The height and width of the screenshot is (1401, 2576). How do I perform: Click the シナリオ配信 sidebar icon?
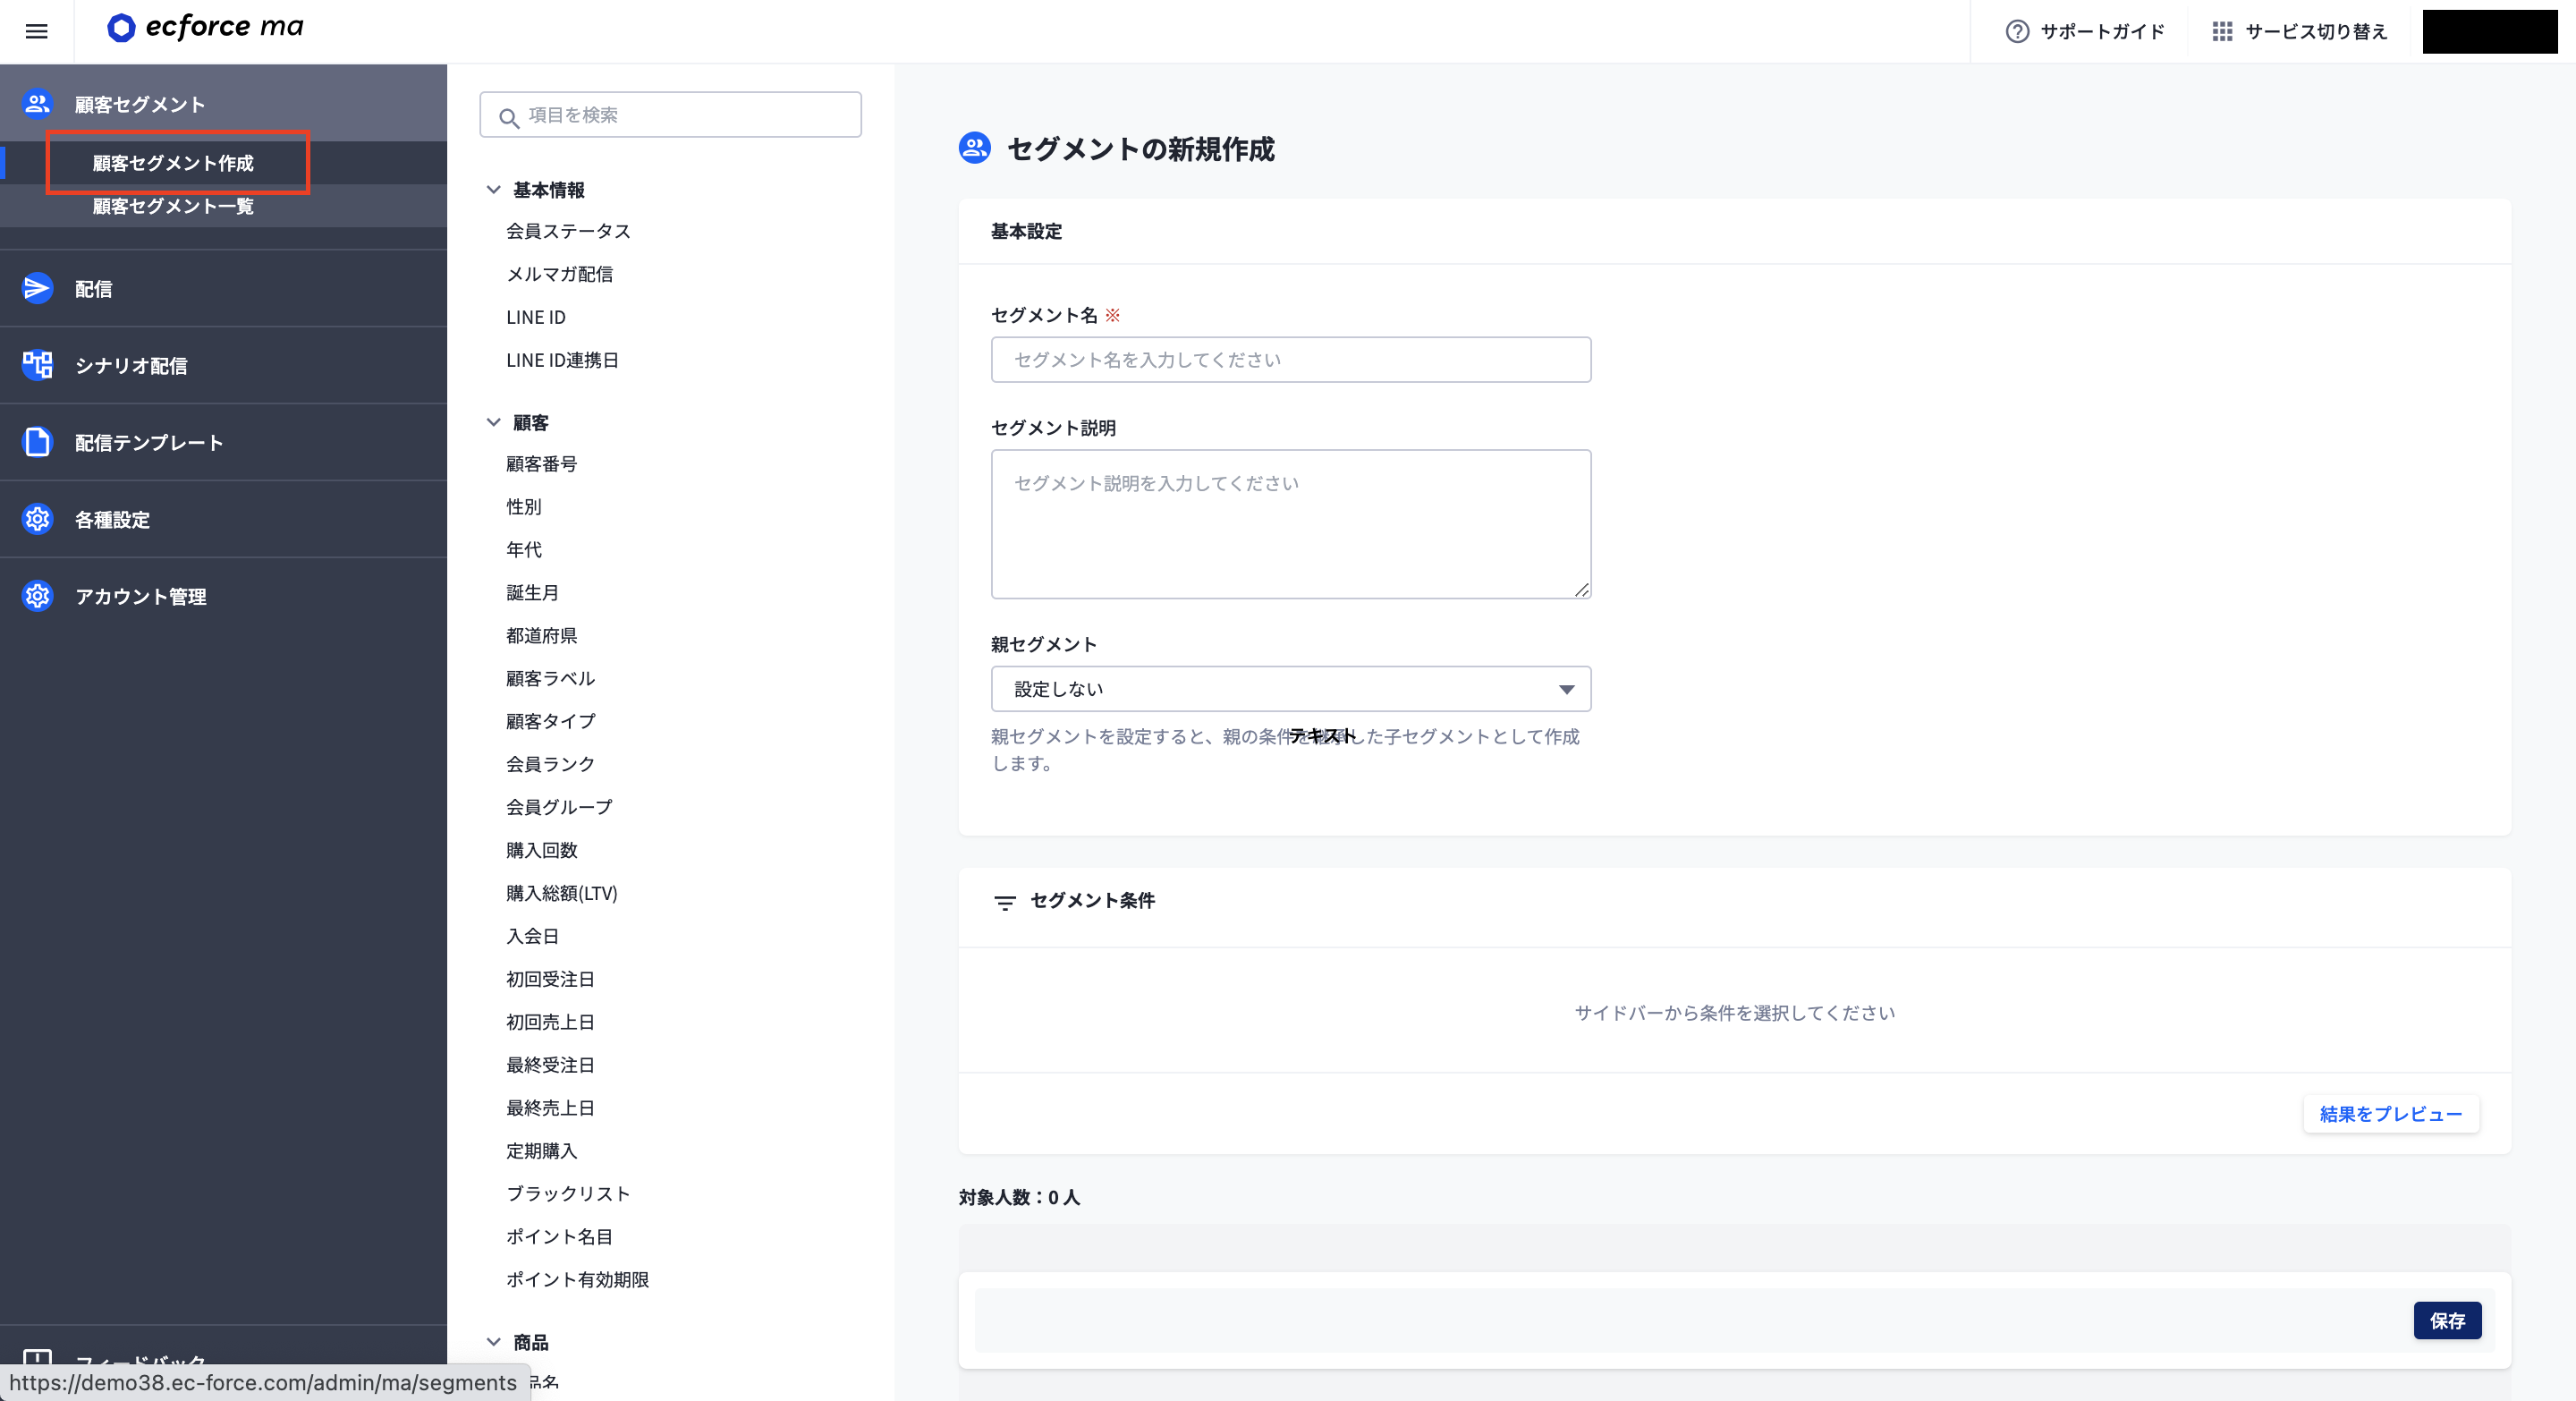tap(36, 364)
